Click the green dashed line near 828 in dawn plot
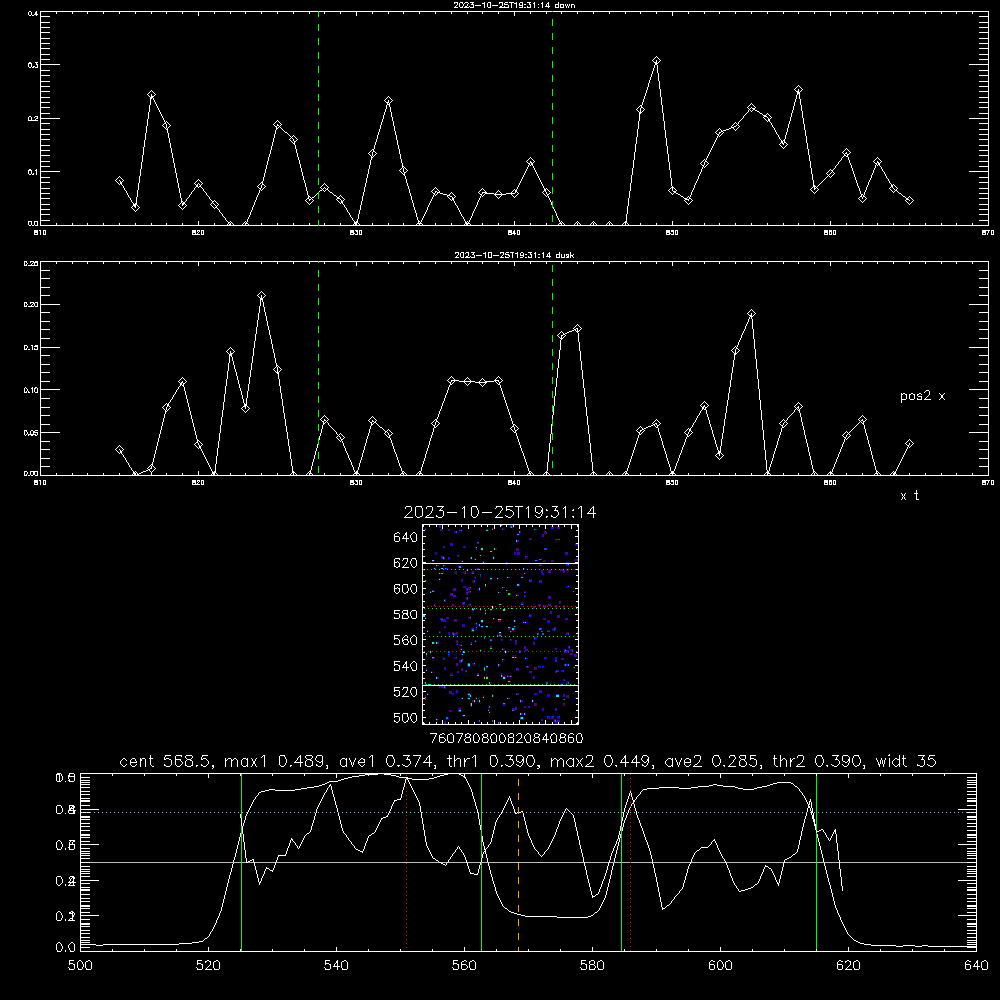The height and width of the screenshot is (1000, 1000). [318, 118]
